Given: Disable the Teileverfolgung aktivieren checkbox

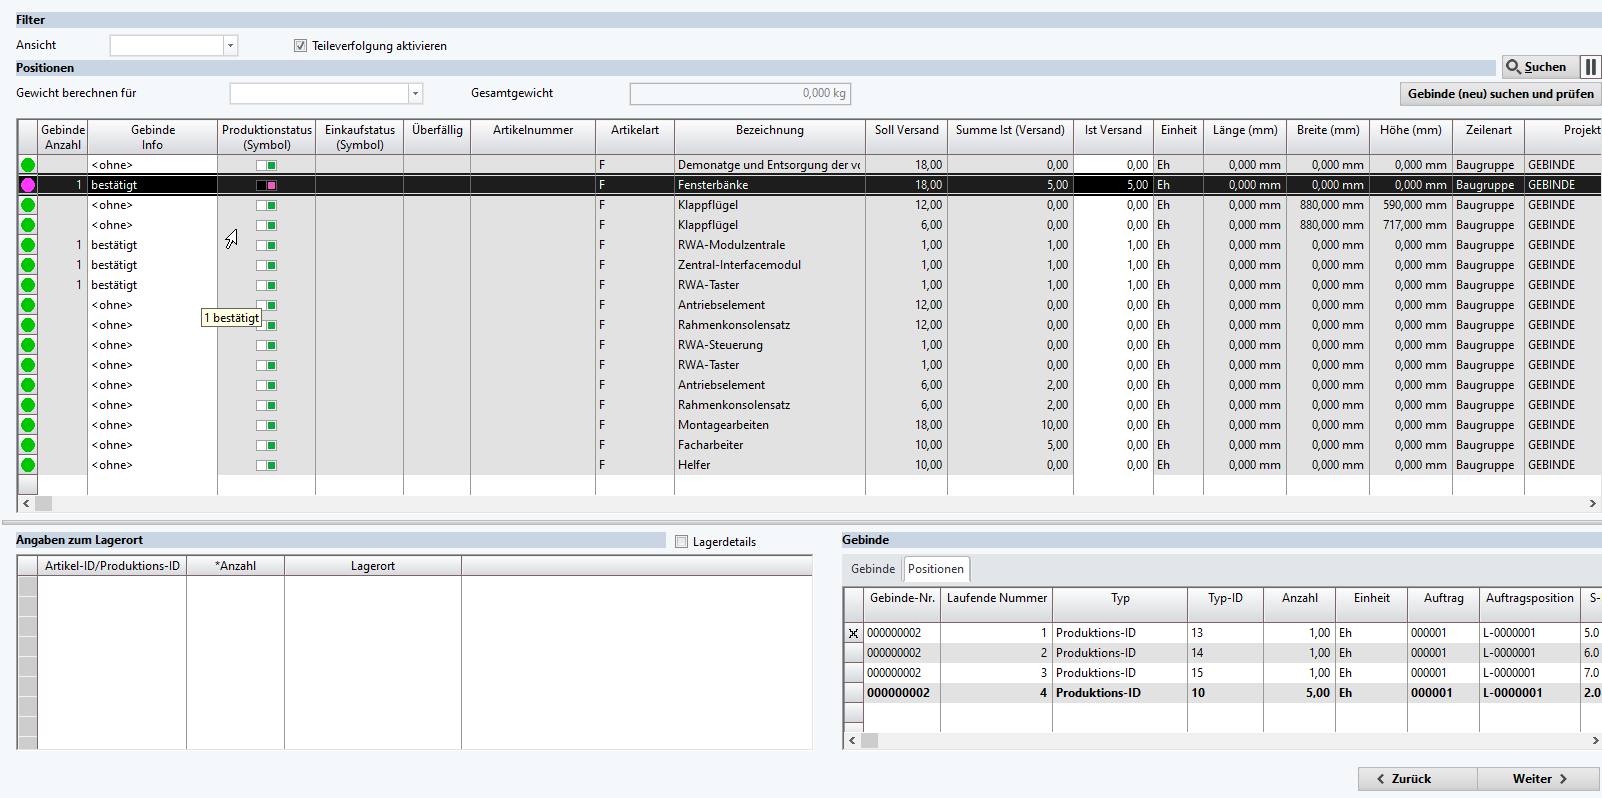Looking at the screenshot, I should pyautogui.click(x=300, y=46).
